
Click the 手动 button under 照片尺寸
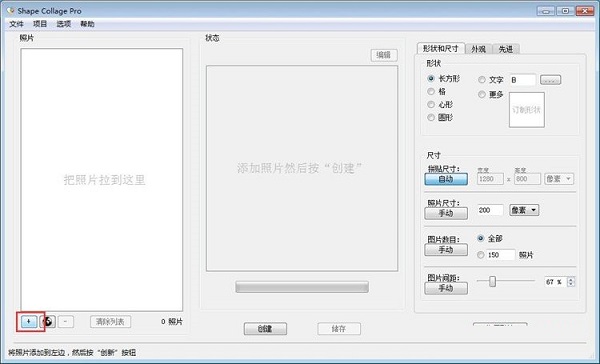446,213
